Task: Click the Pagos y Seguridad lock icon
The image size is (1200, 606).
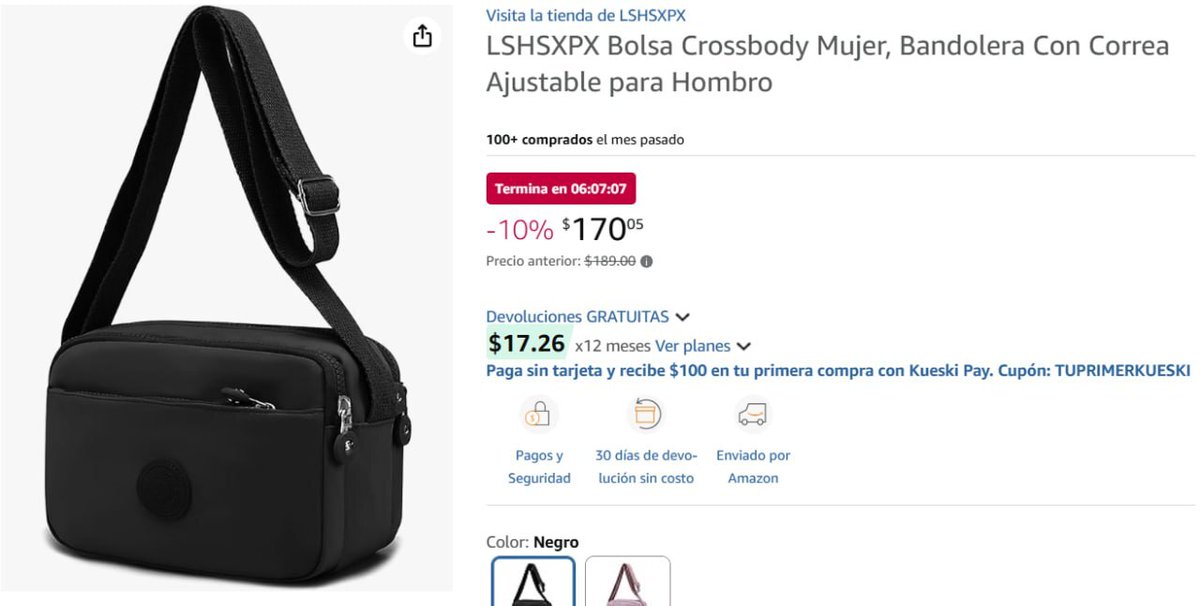Action: click(539, 413)
